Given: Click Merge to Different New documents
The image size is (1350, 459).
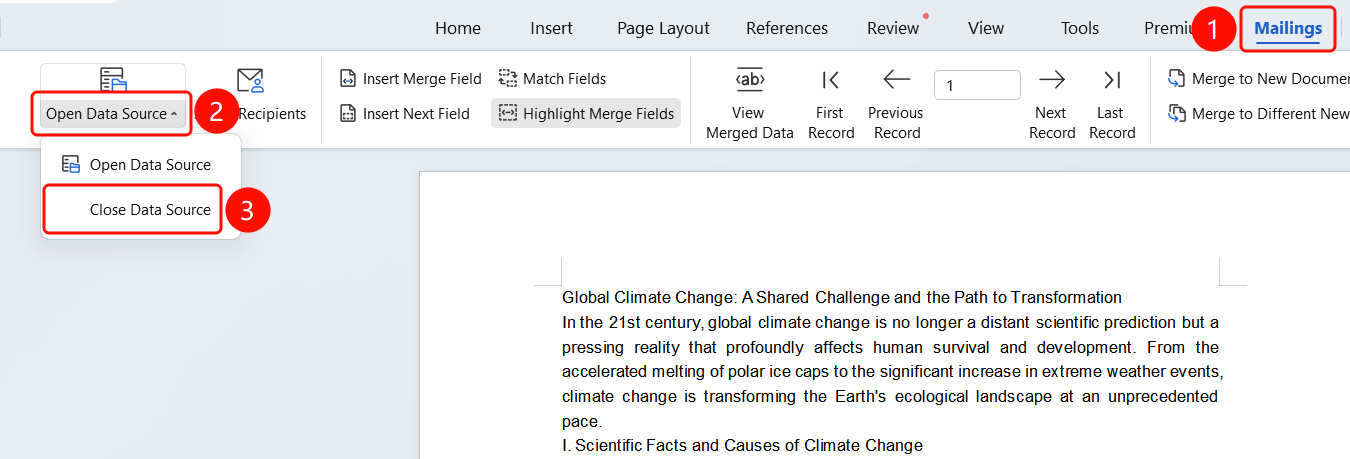Looking at the screenshot, I should point(1258,114).
